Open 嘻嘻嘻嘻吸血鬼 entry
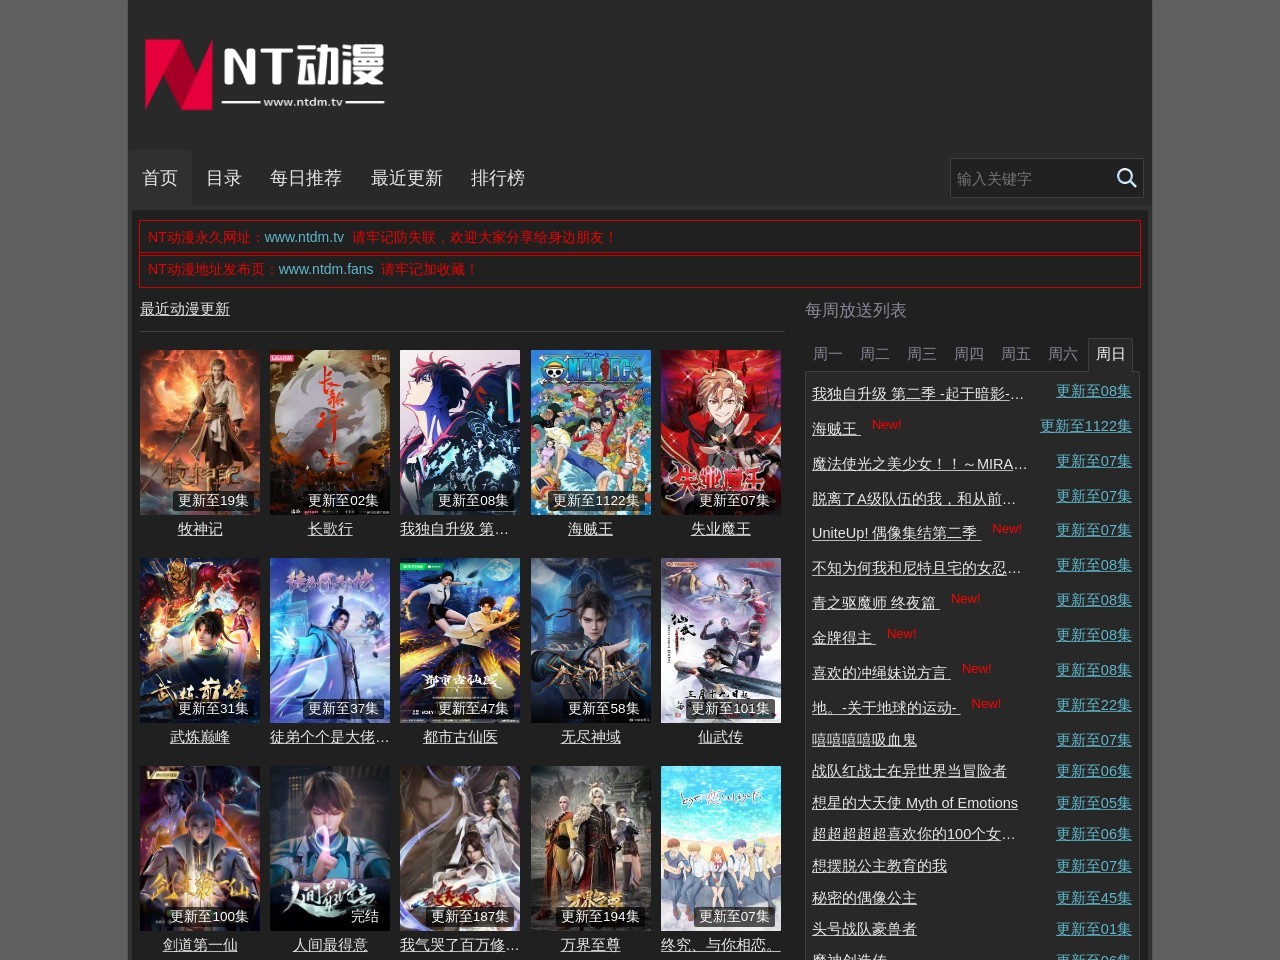 (x=864, y=740)
